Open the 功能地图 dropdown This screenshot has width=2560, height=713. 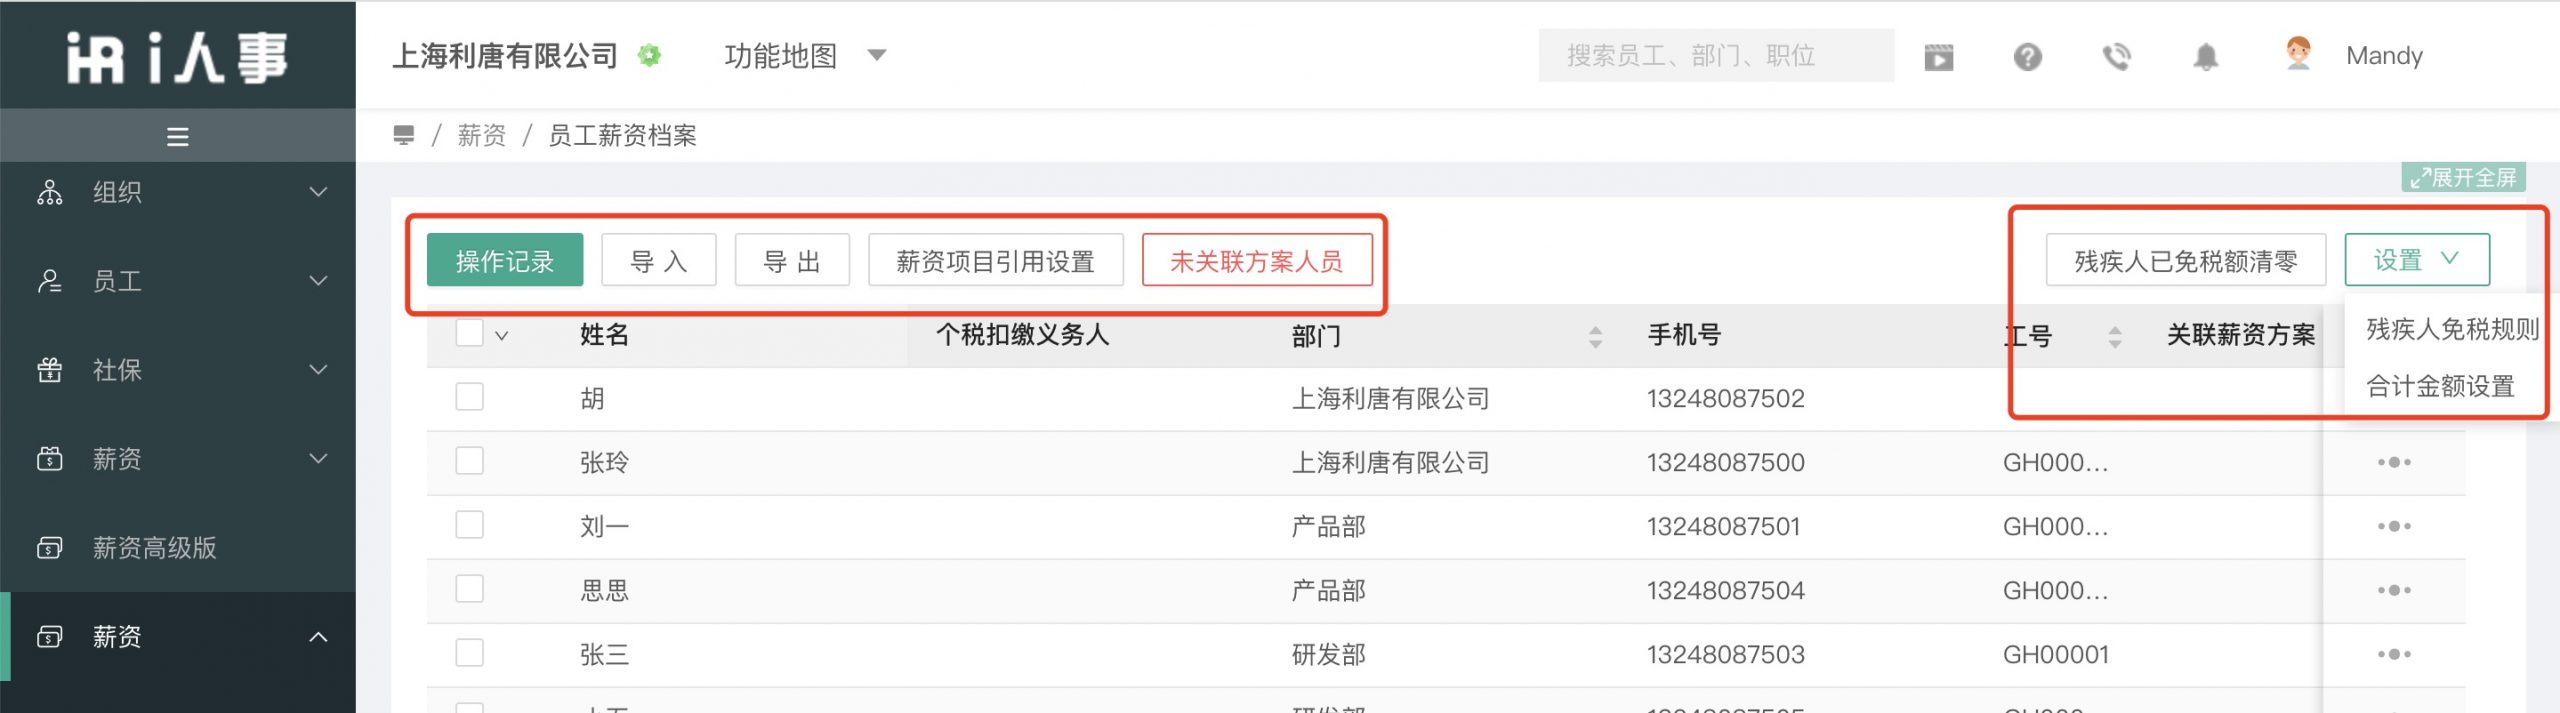pos(805,56)
